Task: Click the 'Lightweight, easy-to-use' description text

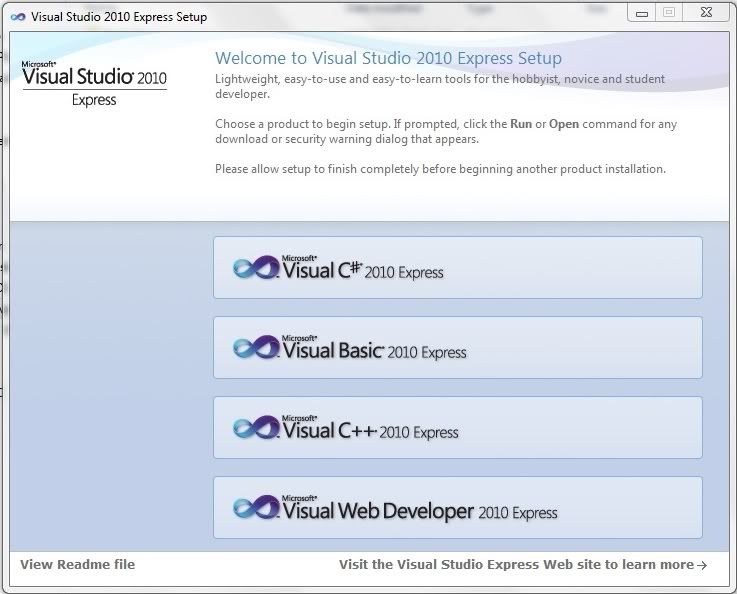Action: [x=439, y=86]
